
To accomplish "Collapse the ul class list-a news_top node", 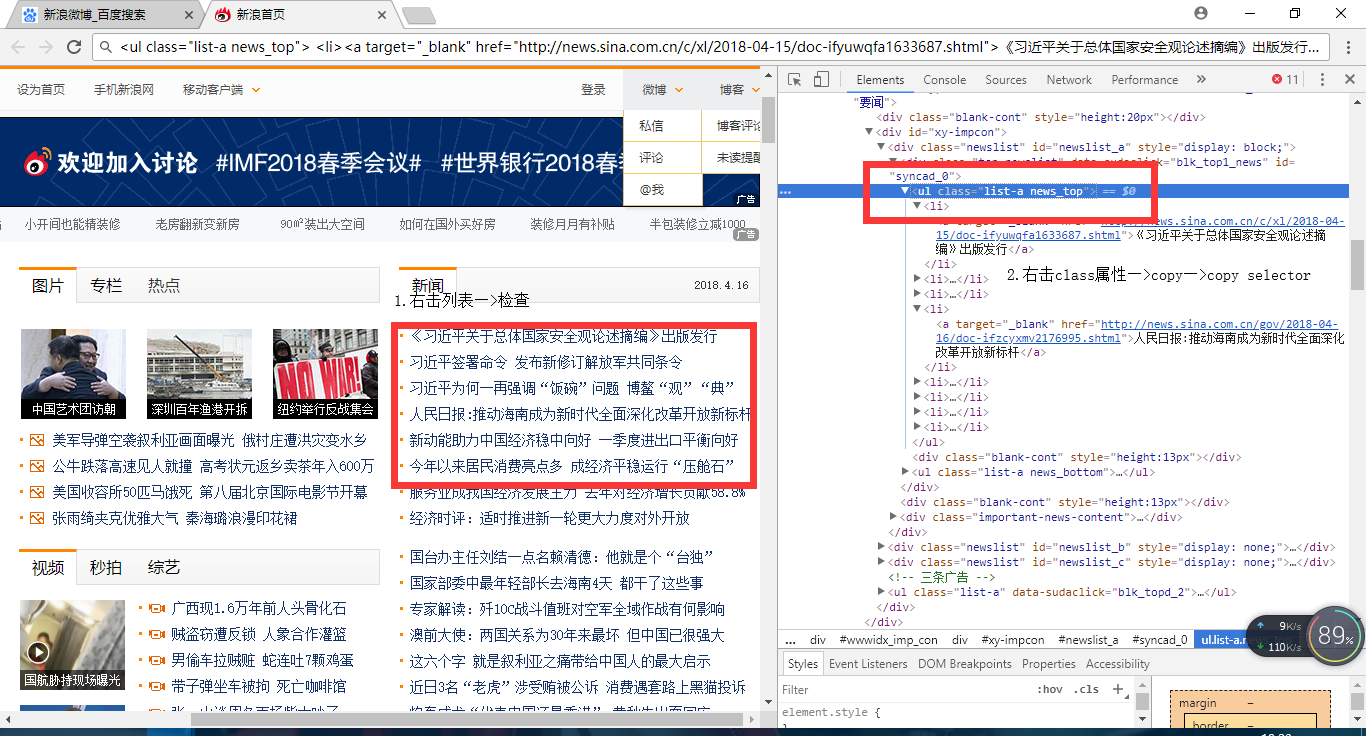I will pyautogui.click(x=905, y=191).
